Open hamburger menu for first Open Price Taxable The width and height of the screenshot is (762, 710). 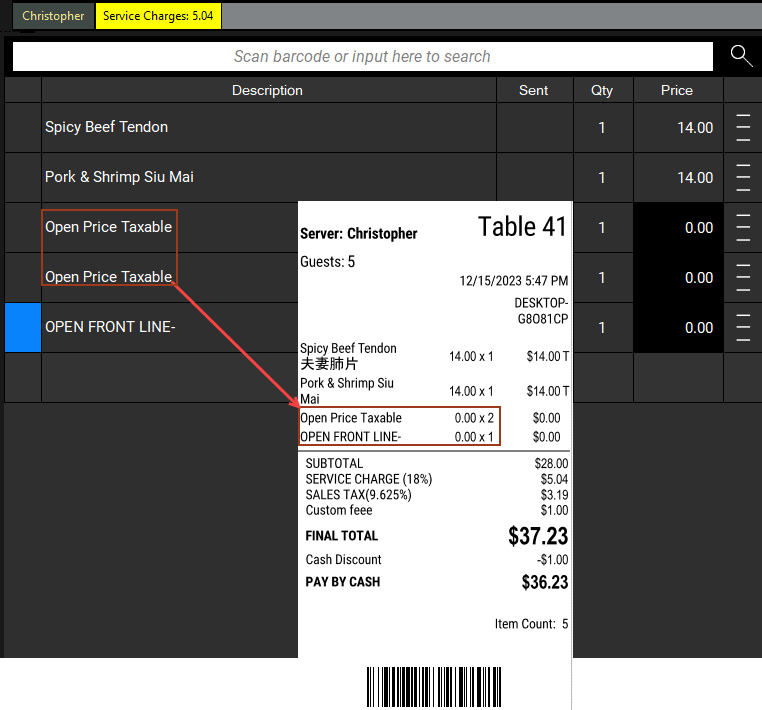(x=742, y=227)
